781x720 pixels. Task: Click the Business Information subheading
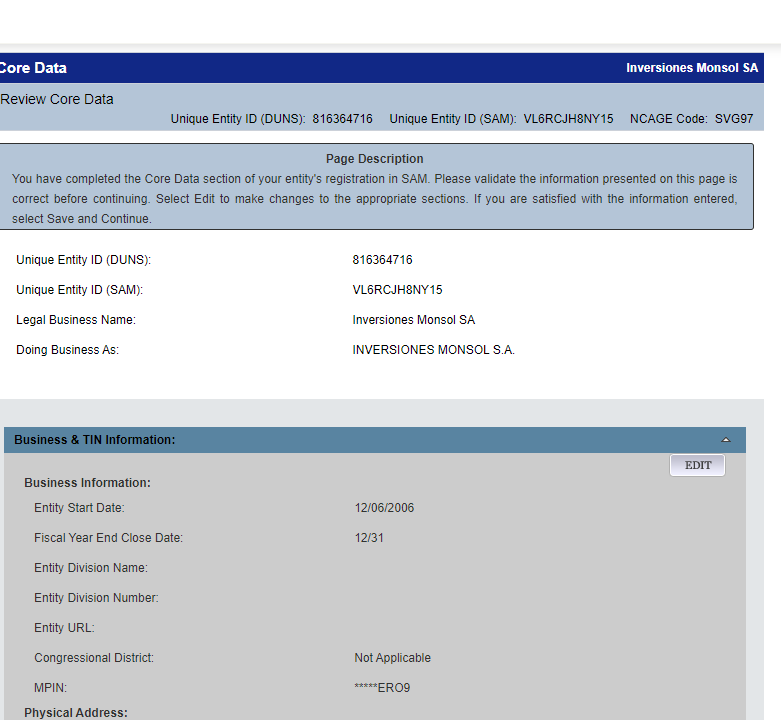[x=87, y=483]
